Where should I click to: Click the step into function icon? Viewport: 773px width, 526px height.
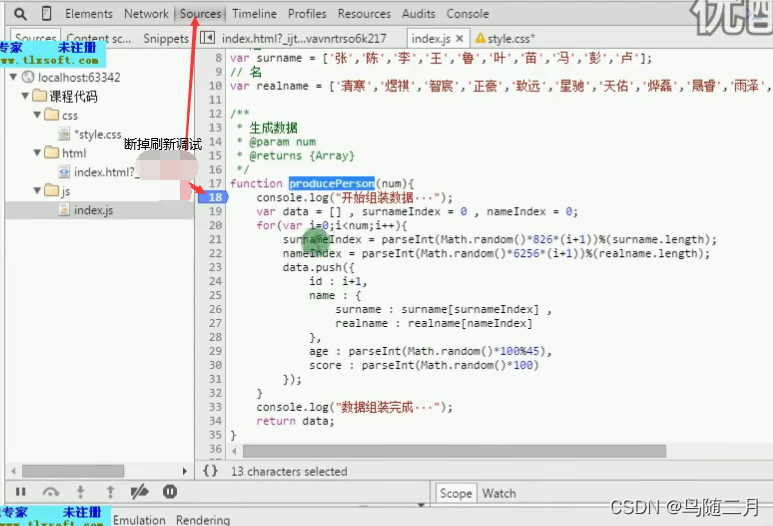(x=81, y=492)
